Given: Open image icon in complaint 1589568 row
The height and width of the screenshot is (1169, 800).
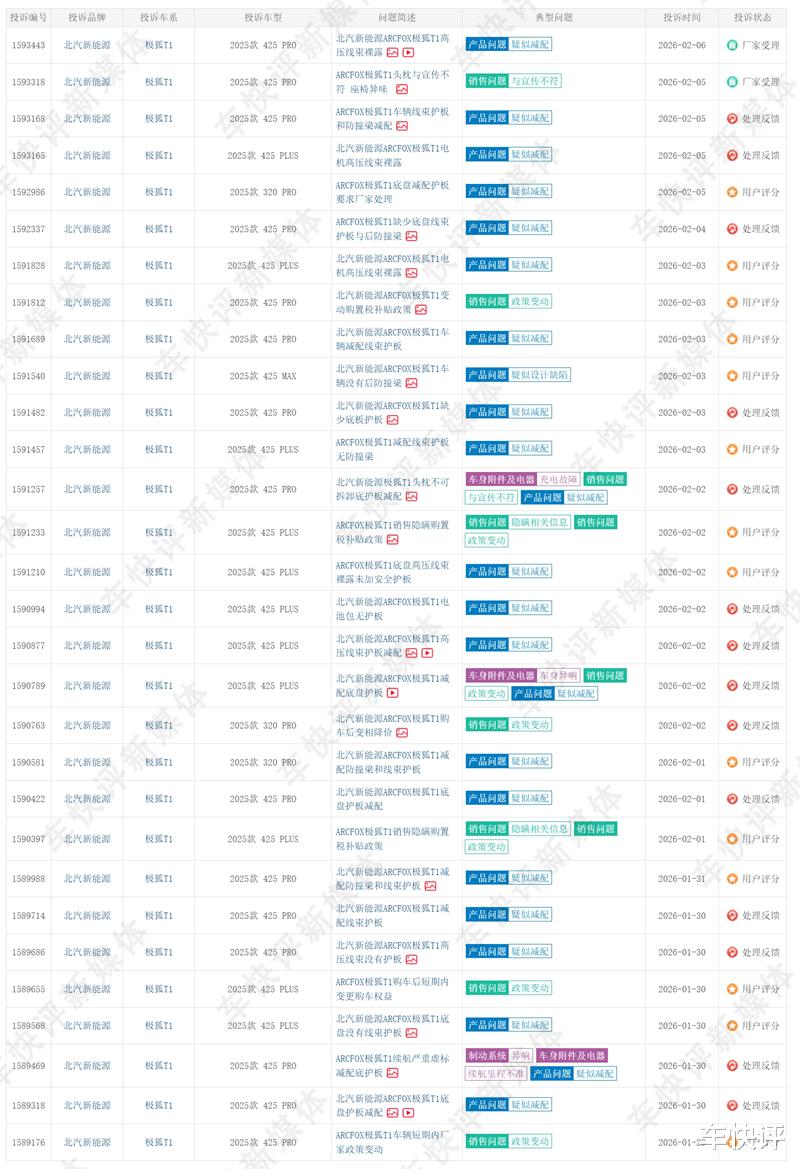Looking at the screenshot, I should [x=412, y=1033].
